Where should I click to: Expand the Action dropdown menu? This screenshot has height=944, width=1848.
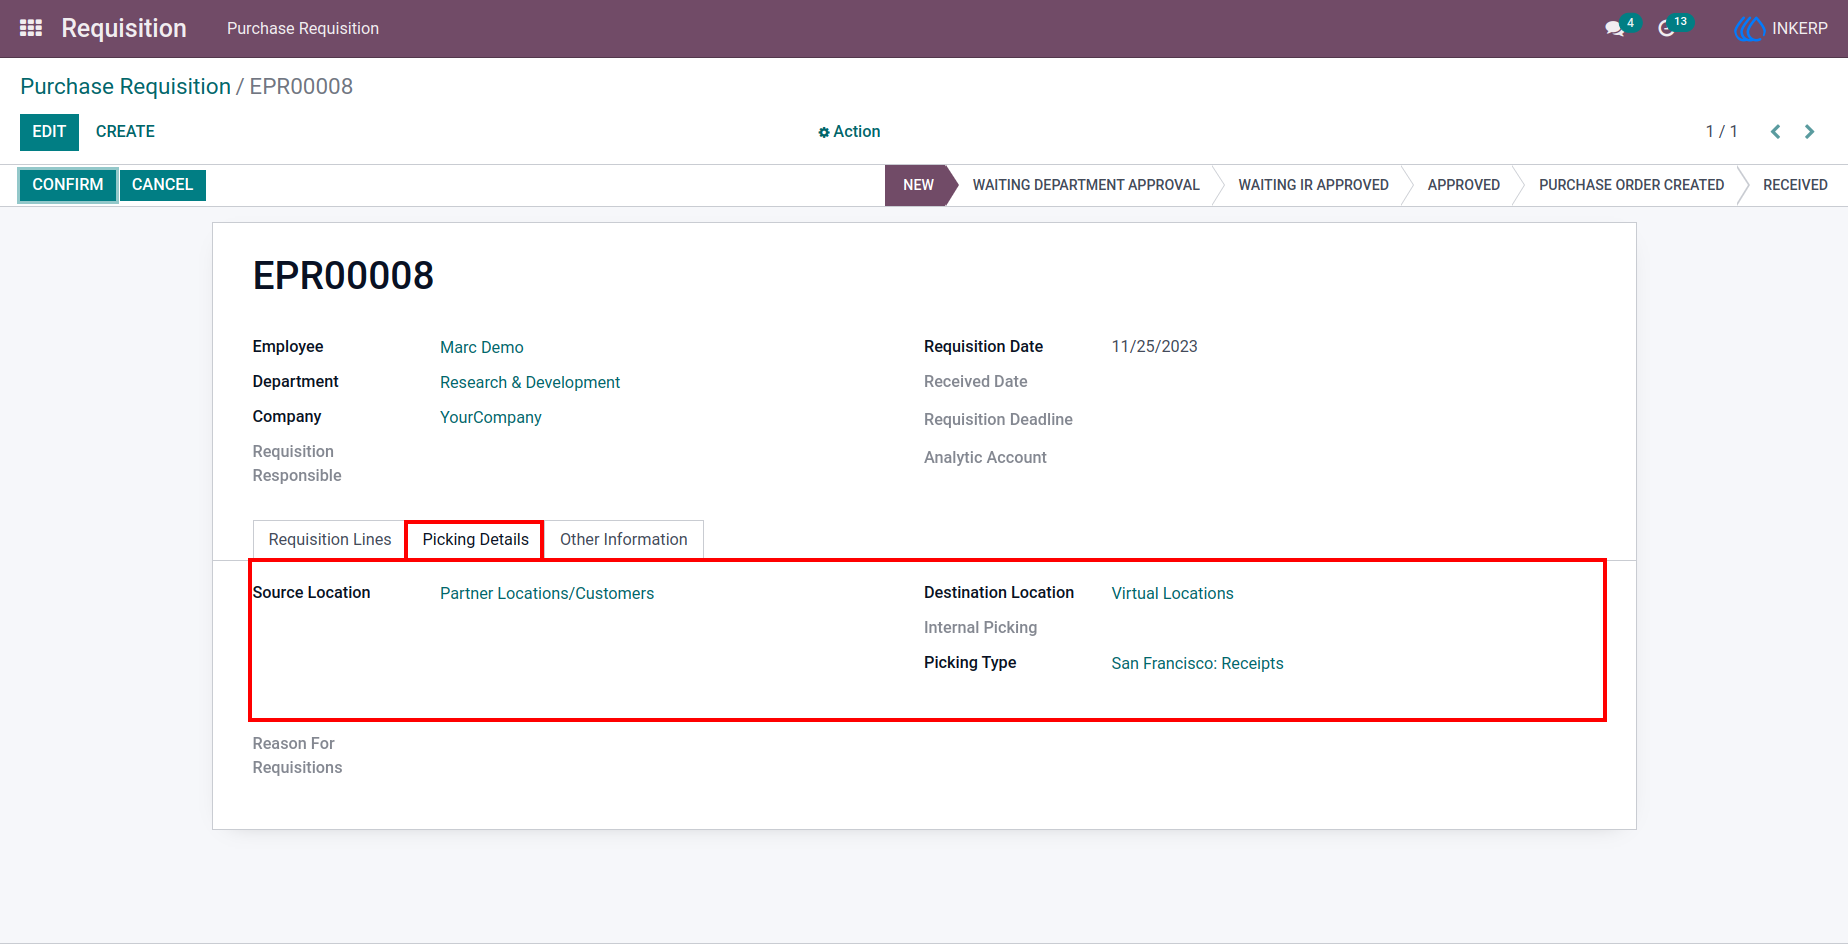click(849, 132)
